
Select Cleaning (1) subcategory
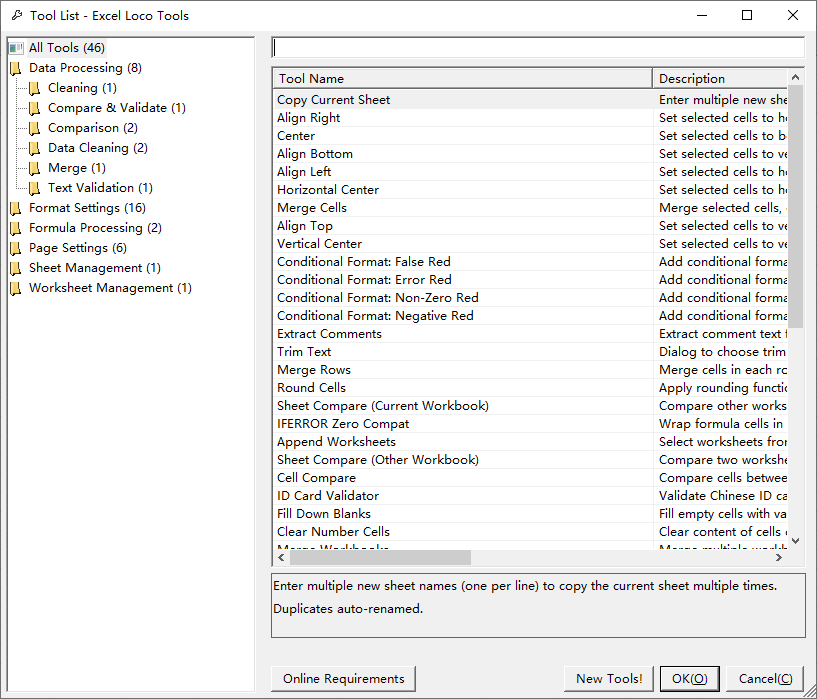82,88
